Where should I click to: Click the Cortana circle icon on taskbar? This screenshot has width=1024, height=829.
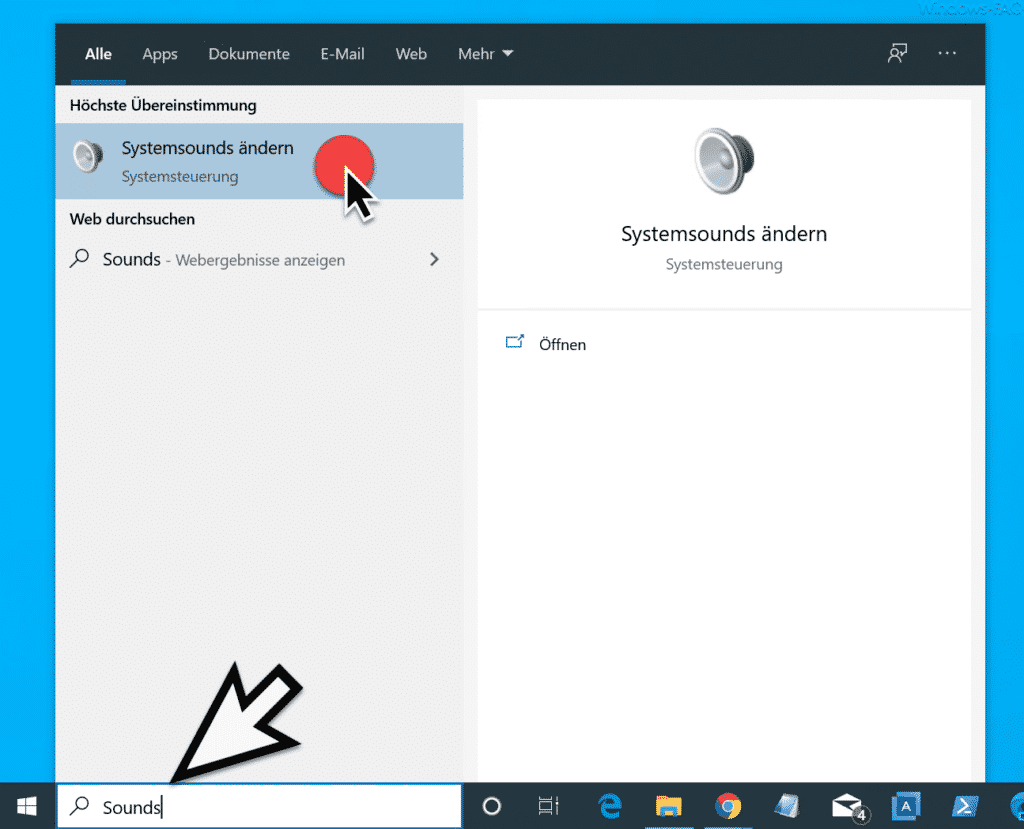492,806
